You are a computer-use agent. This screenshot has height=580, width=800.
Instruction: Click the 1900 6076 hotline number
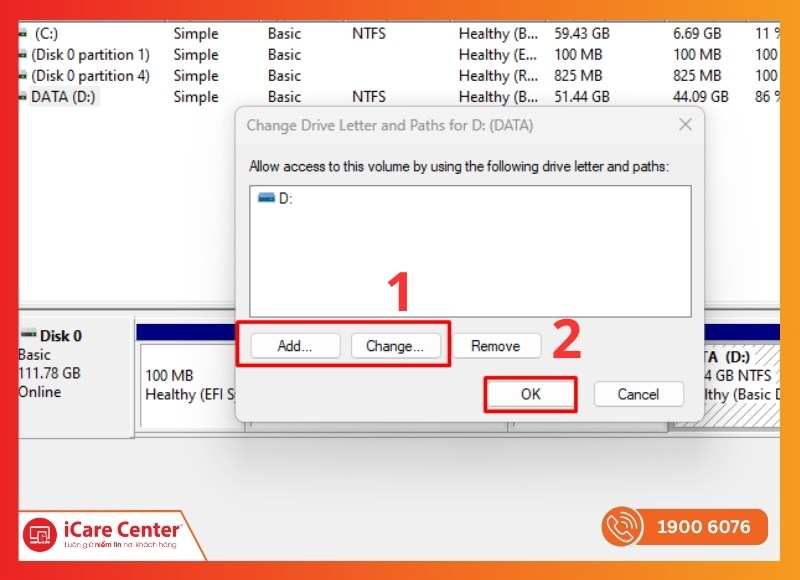tap(705, 527)
